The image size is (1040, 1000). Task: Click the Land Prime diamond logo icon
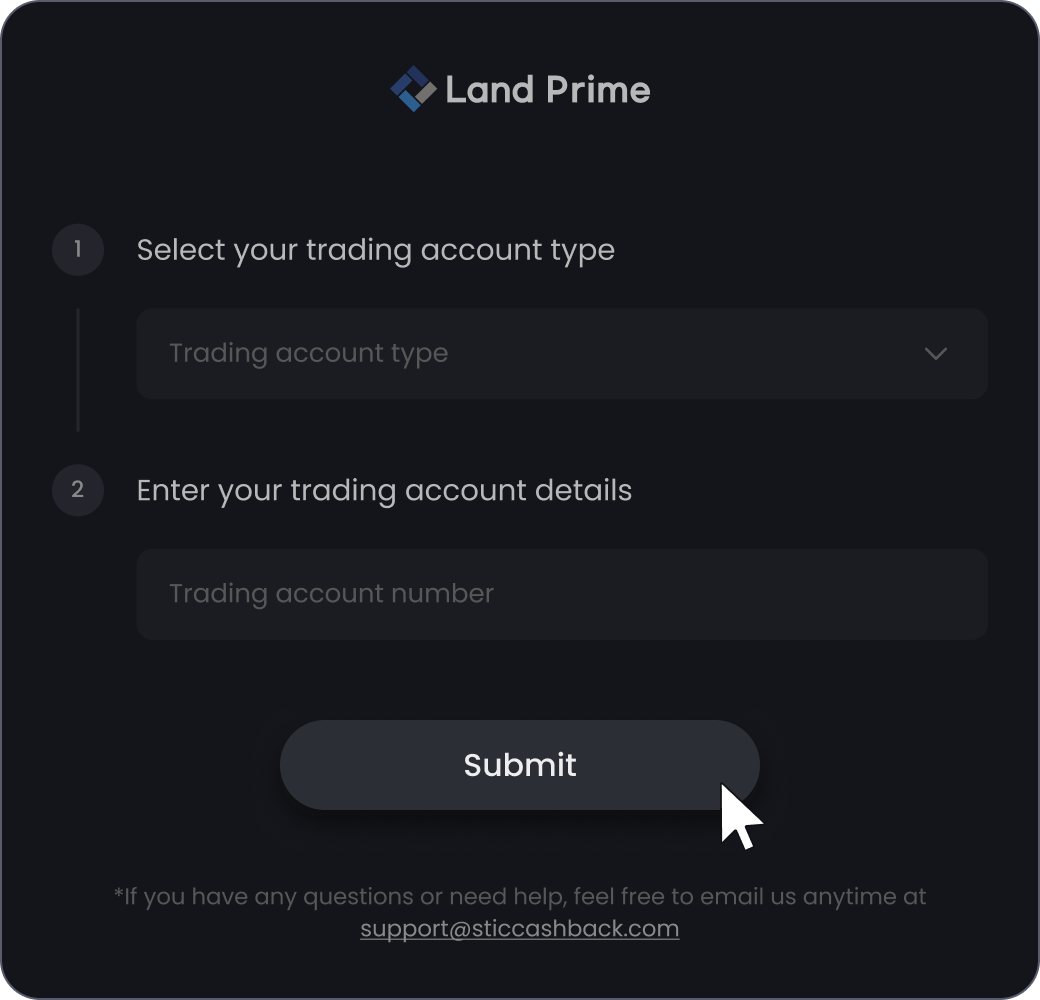pyautogui.click(x=413, y=89)
